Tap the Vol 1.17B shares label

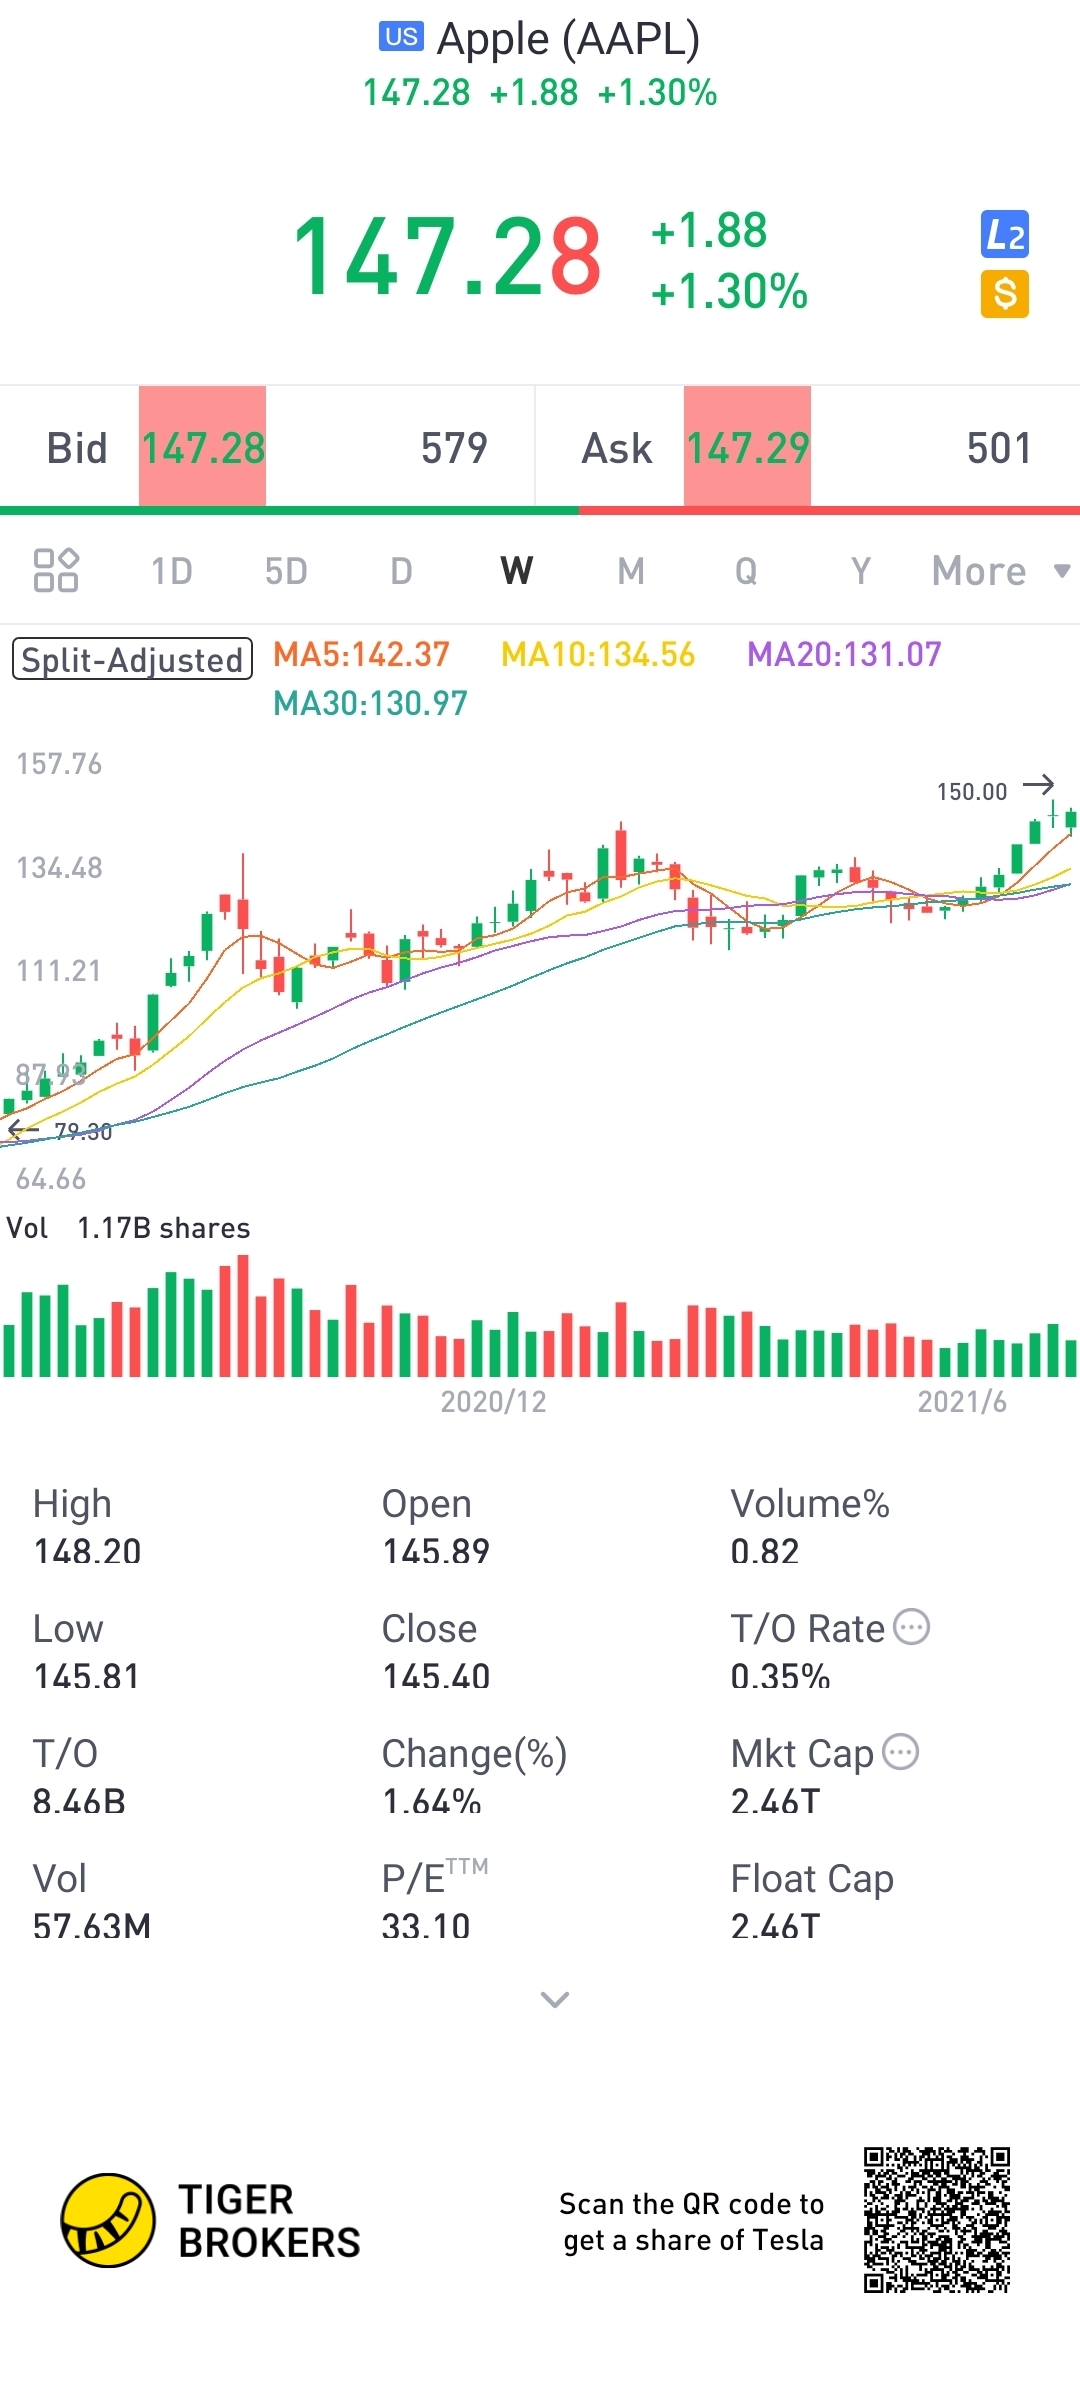pyautogui.click(x=129, y=1227)
